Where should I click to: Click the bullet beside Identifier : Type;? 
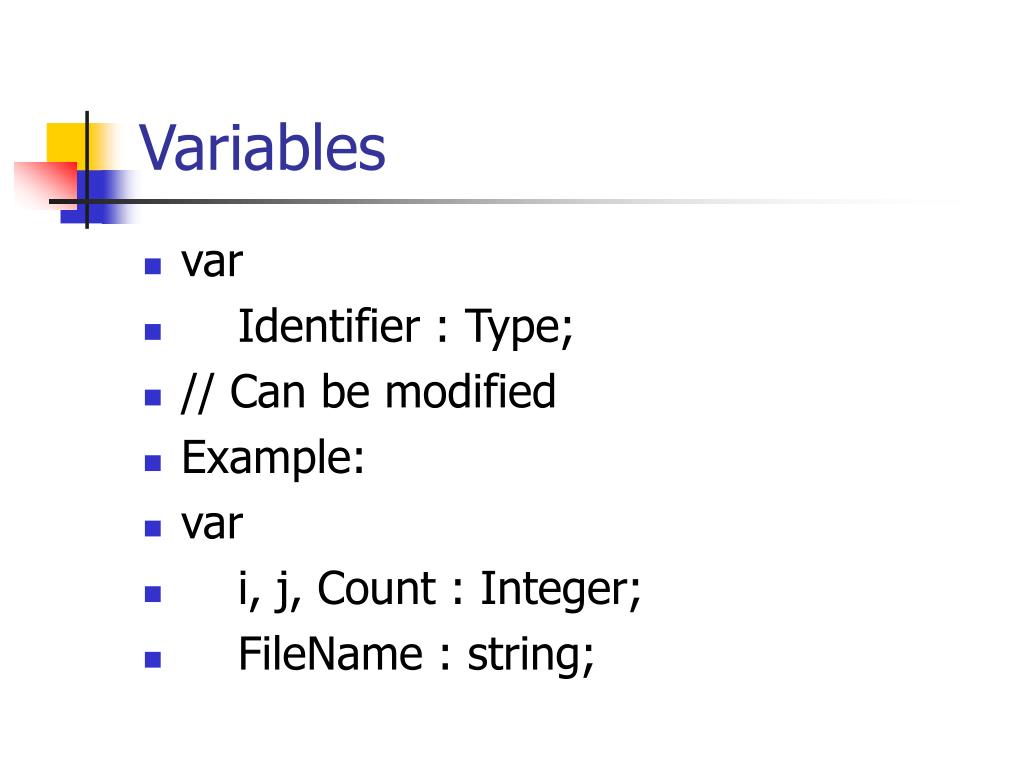point(153,332)
